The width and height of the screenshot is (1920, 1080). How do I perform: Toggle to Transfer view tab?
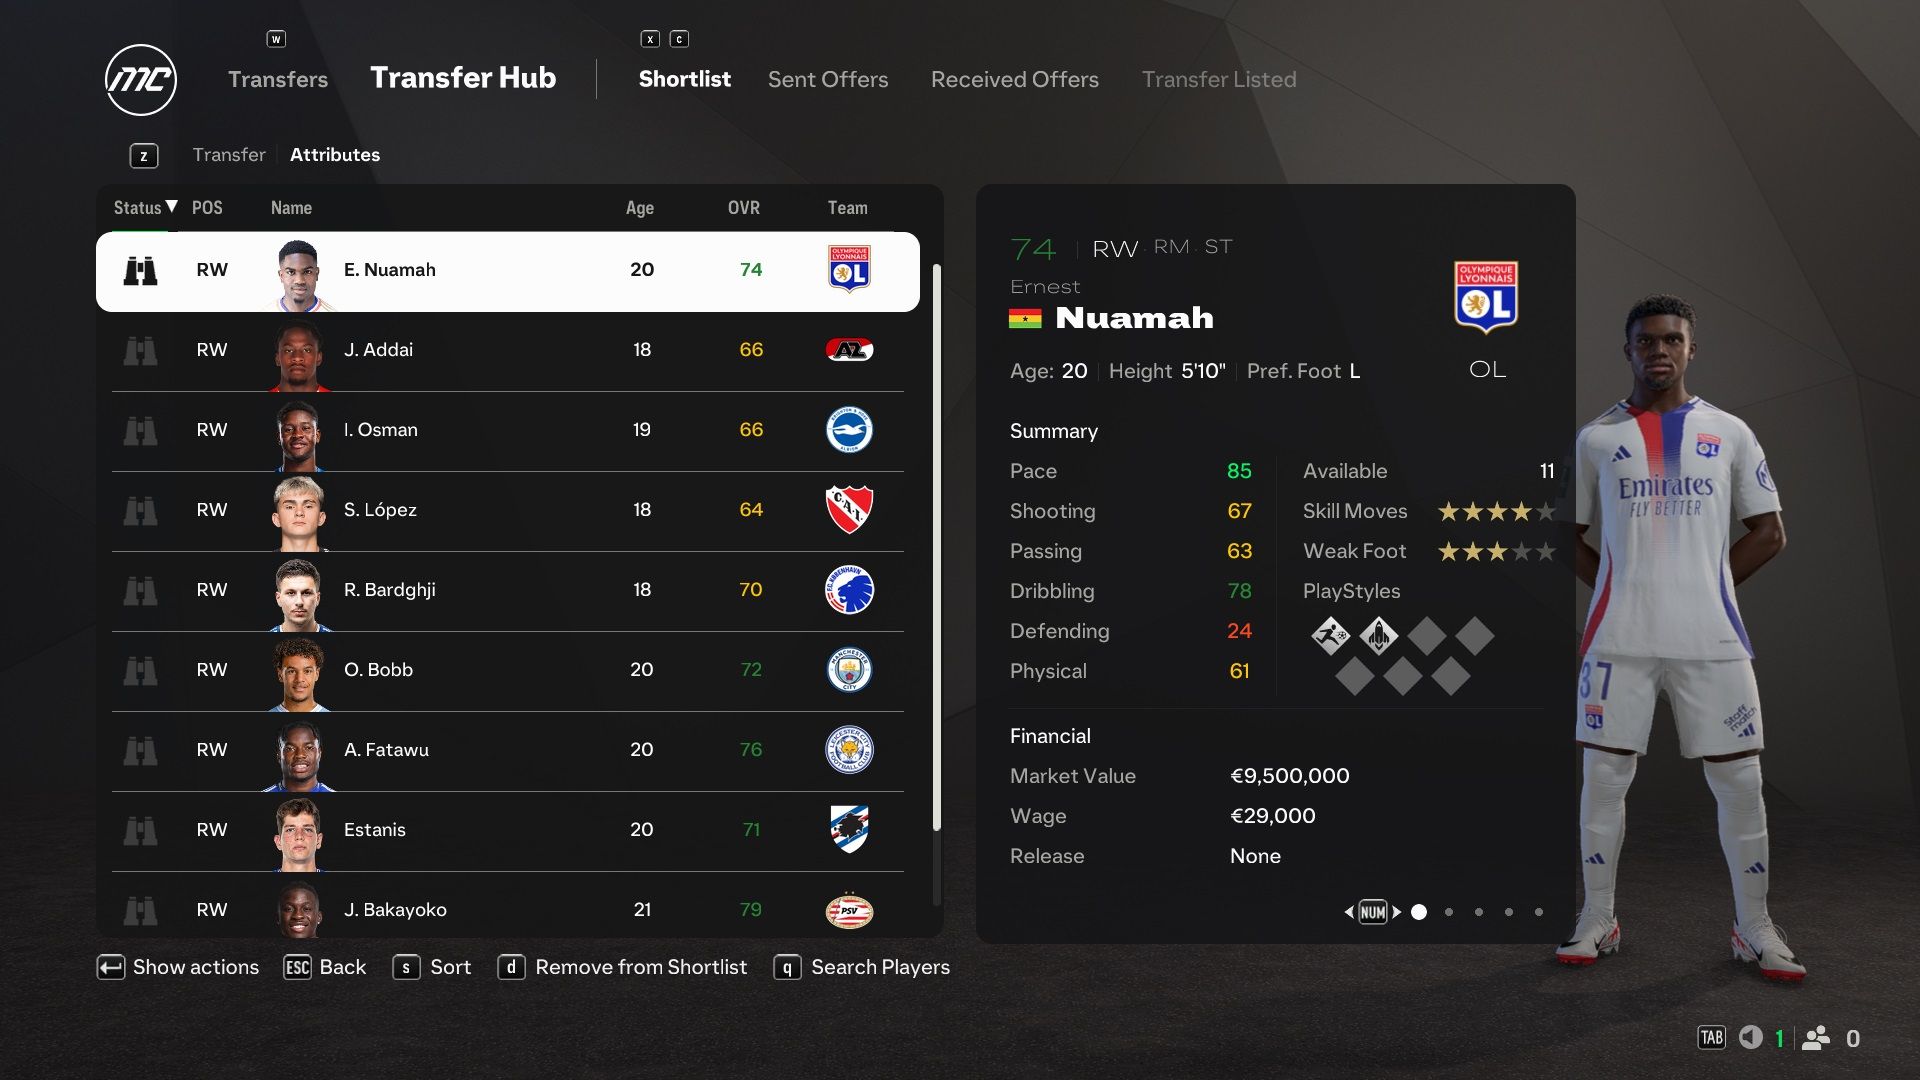[229, 154]
